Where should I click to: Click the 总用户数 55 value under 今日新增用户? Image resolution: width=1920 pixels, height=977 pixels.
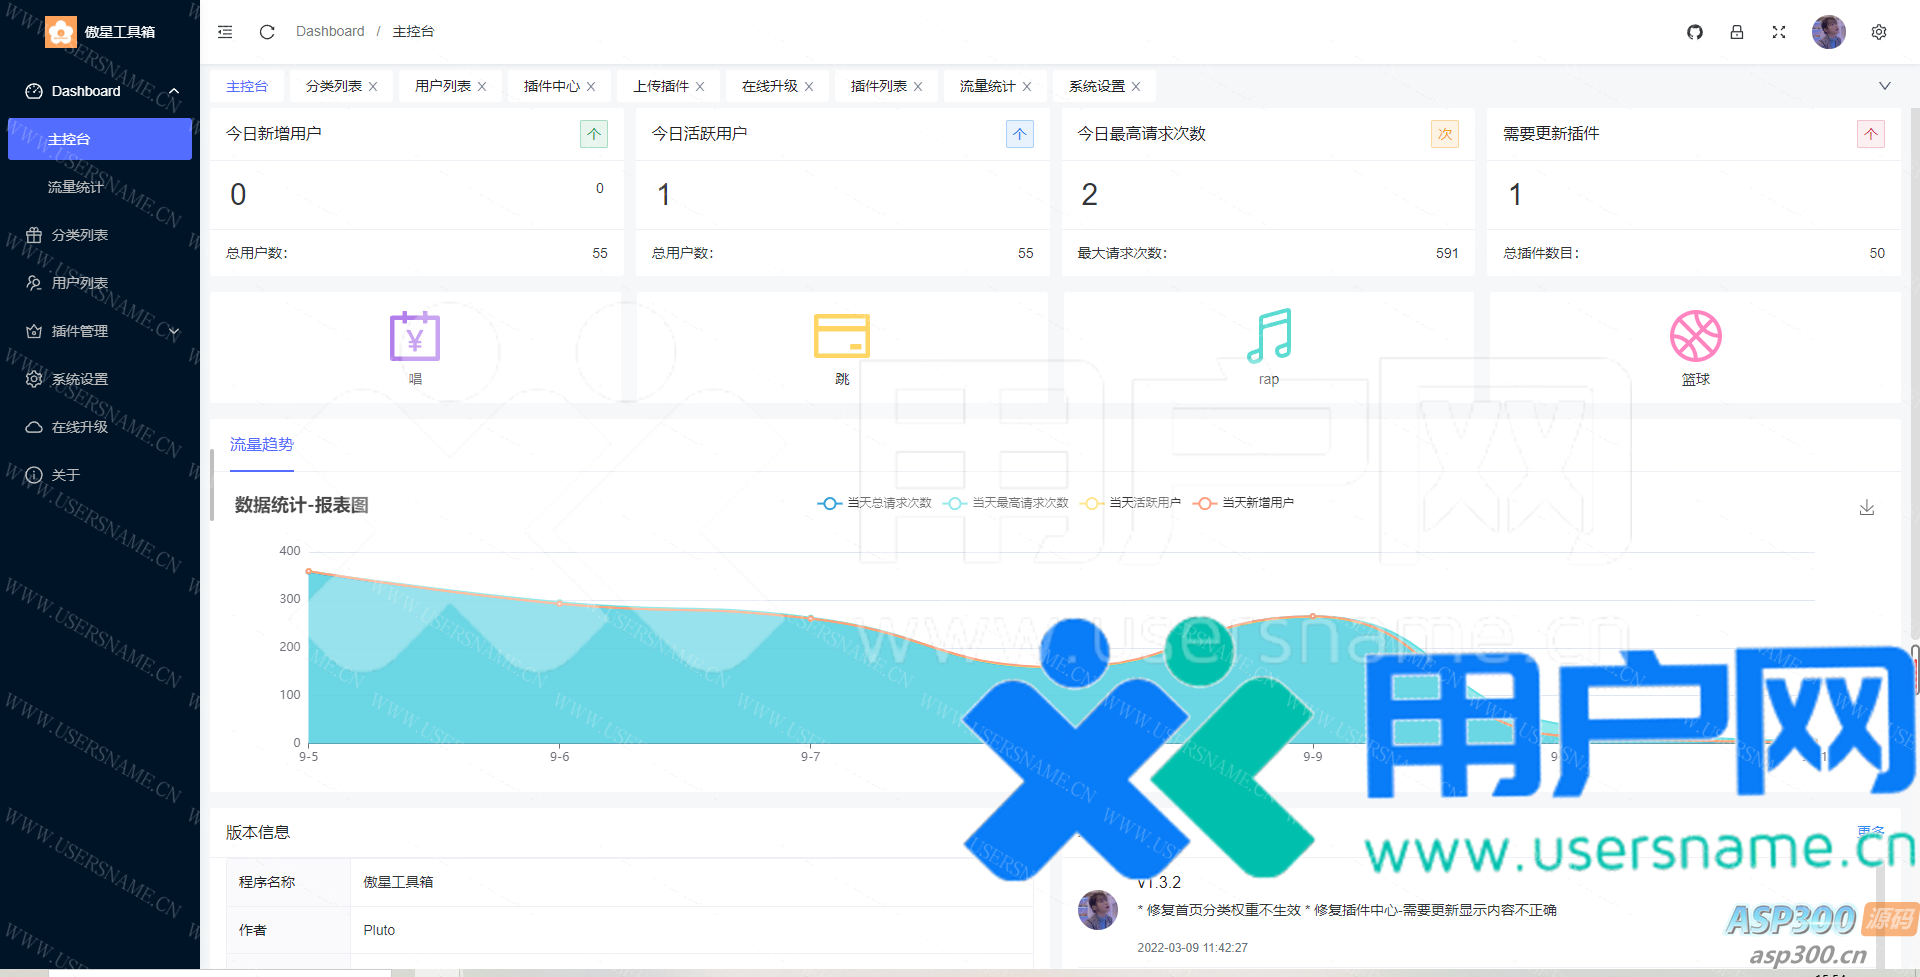(x=600, y=254)
